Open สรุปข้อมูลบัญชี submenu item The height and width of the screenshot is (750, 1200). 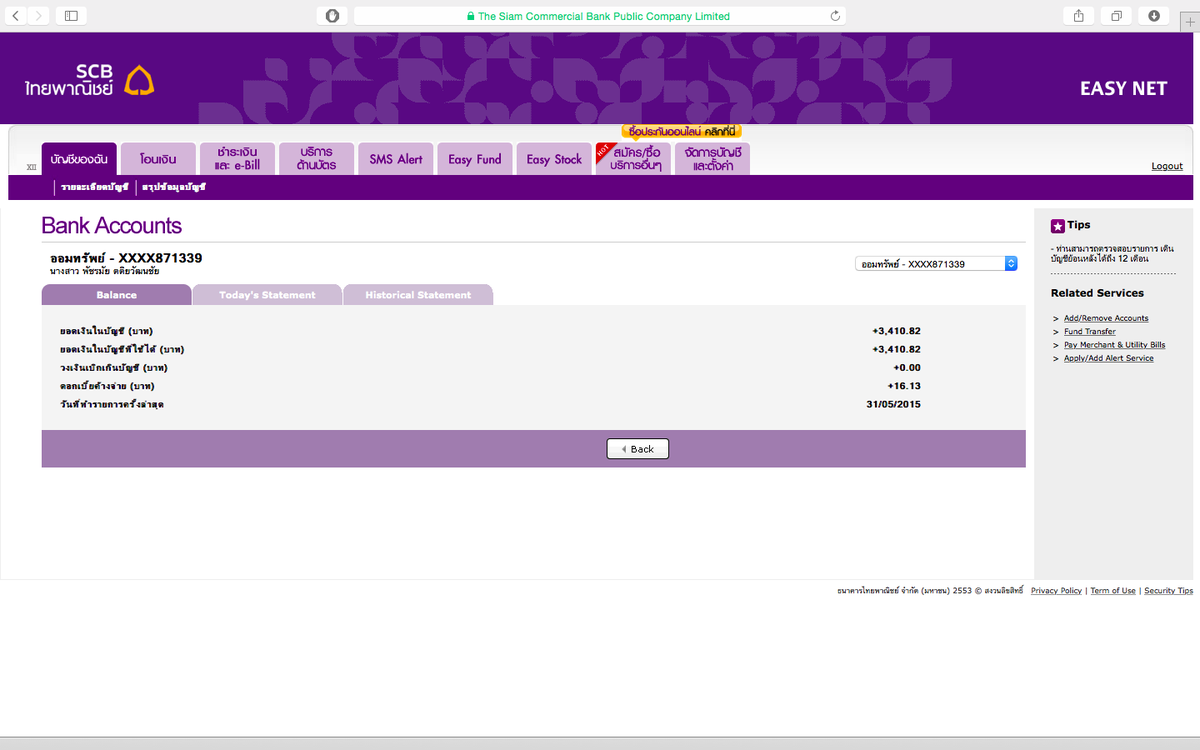(x=173, y=187)
